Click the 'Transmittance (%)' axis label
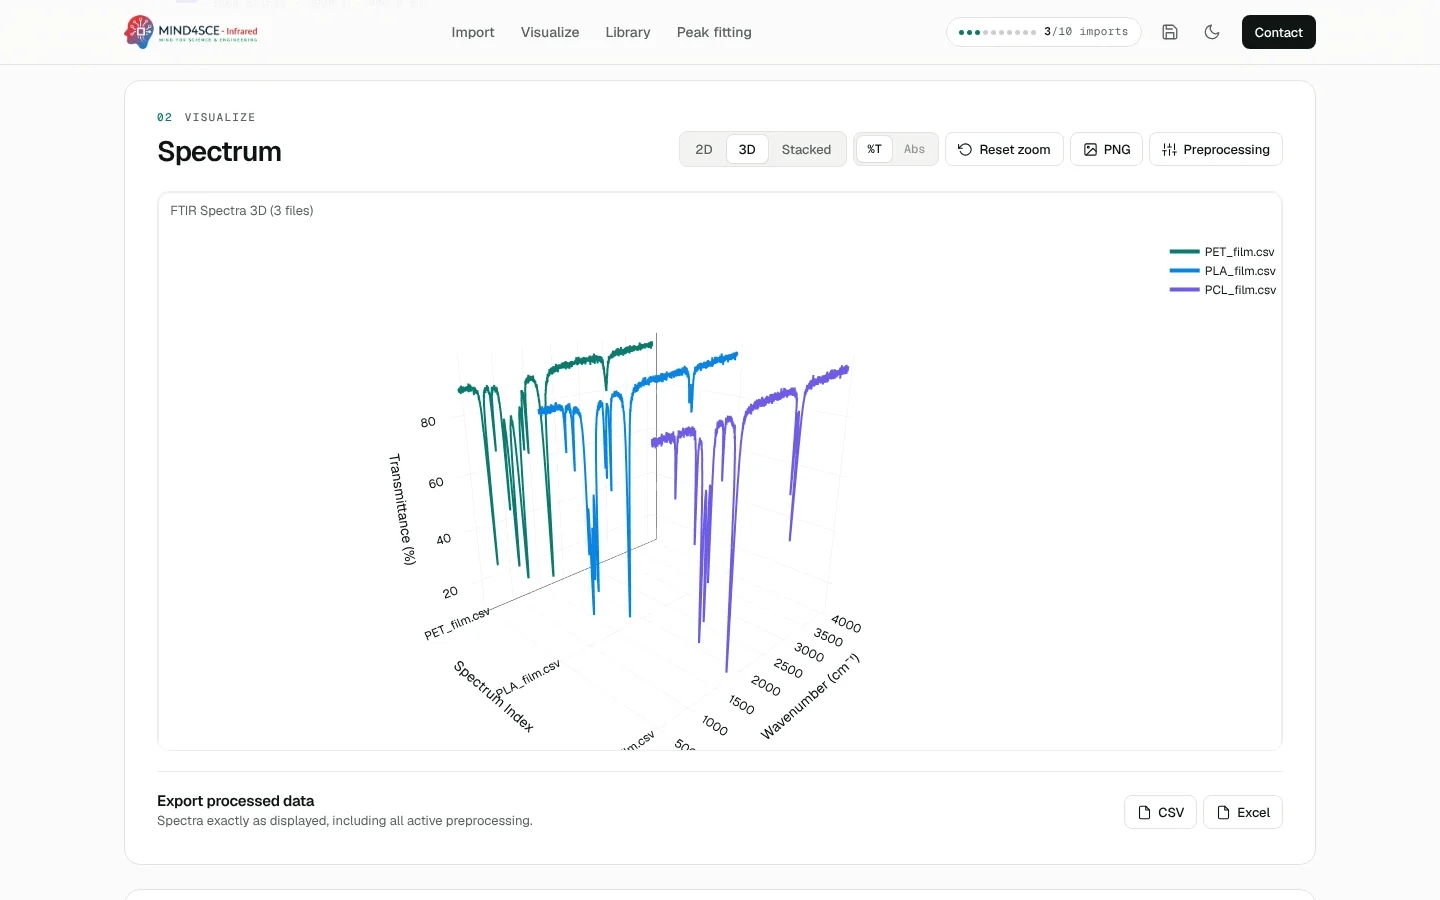This screenshot has width=1440, height=900. coord(402,509)
